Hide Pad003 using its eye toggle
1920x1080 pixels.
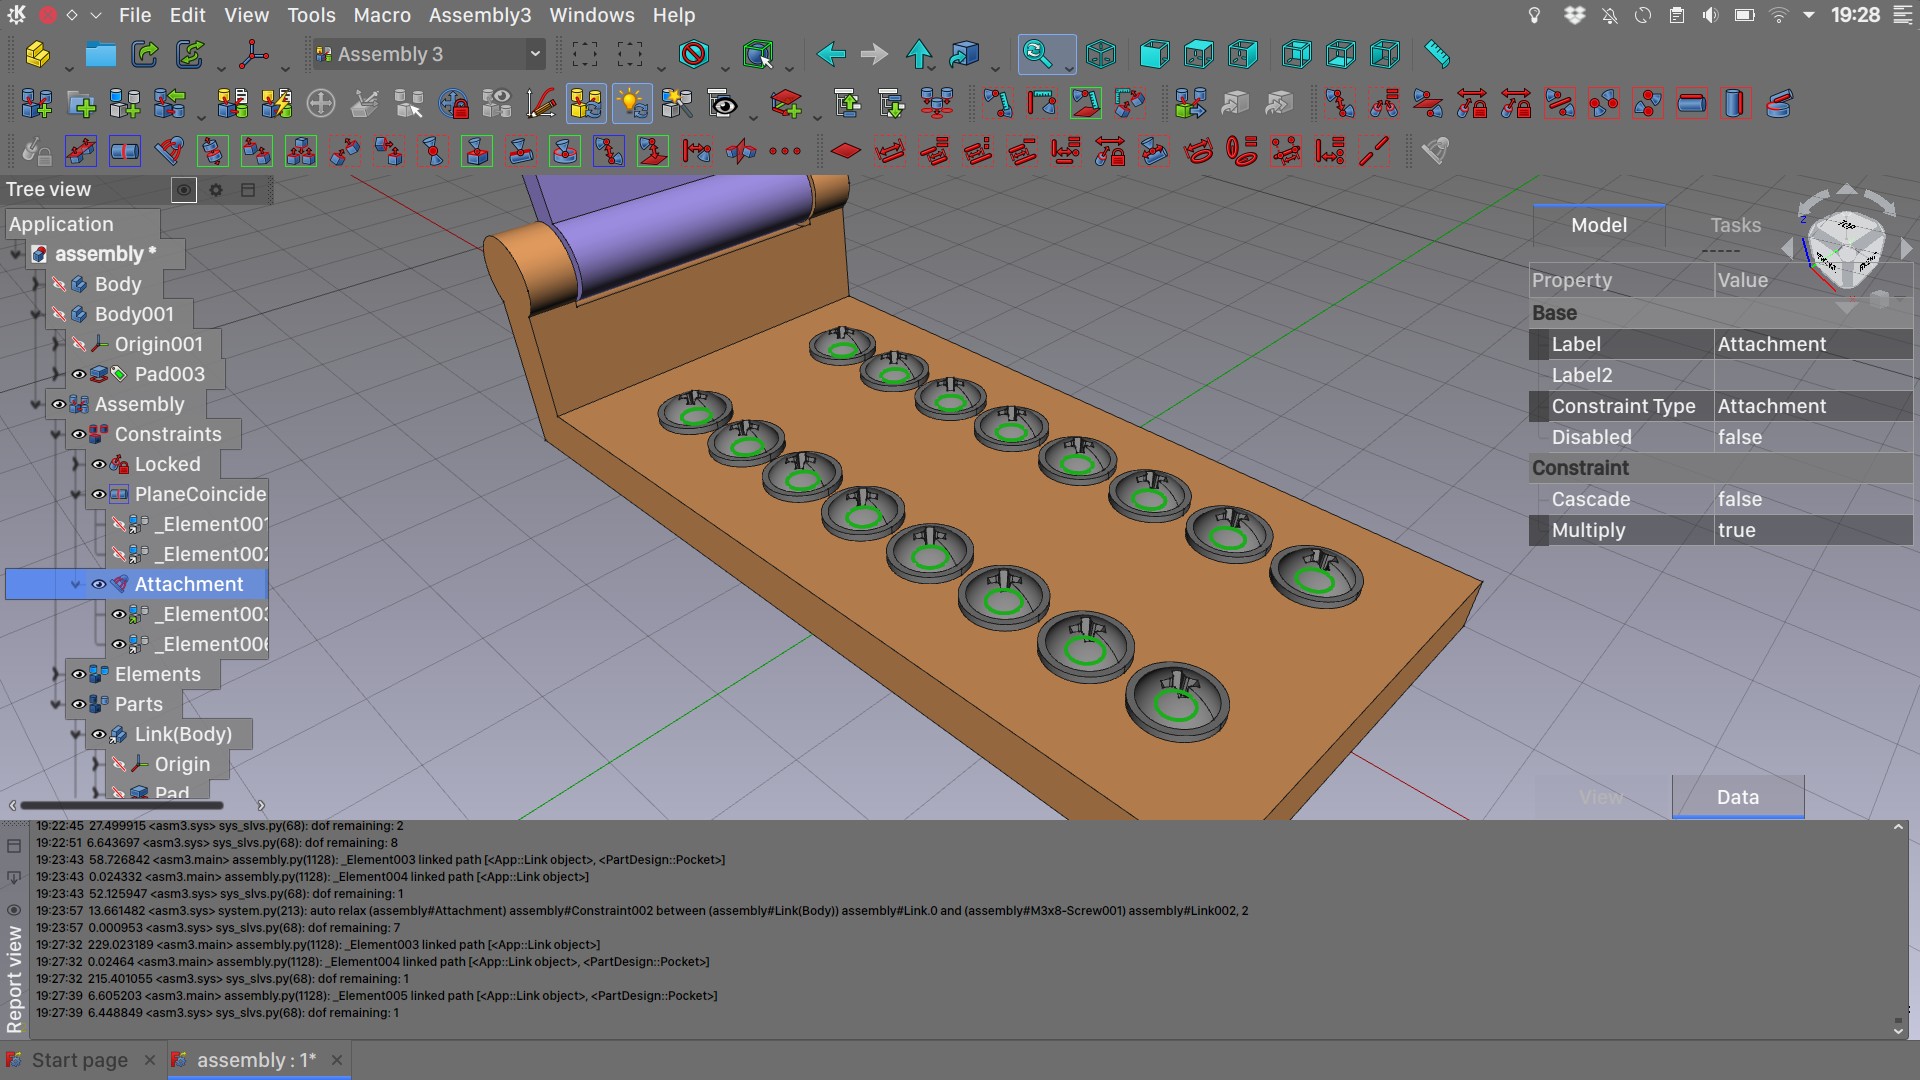pyautogui.click(x=81, y=374)
